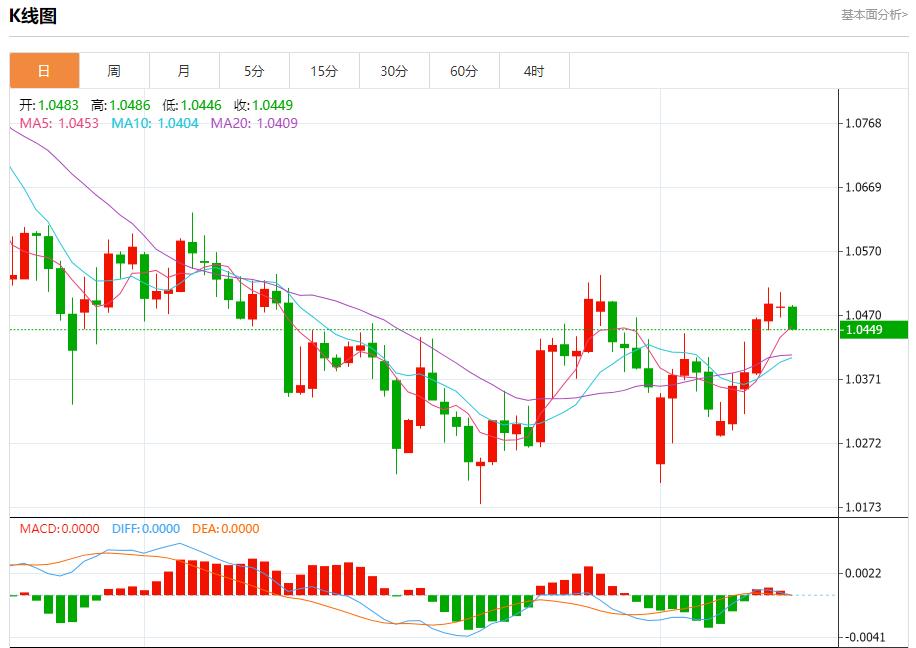This screenshot has height=648, width=916.
Task: Click the 开:1.0483 open price value
Action: 49,105
